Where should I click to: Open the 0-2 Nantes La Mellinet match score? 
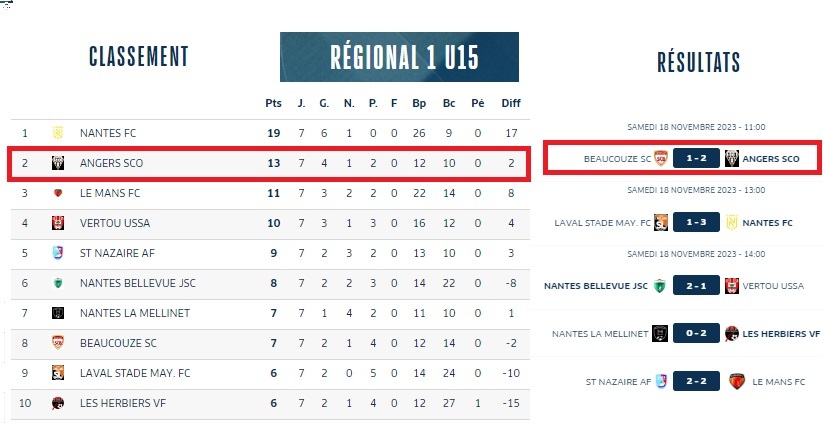coord(696,333)
